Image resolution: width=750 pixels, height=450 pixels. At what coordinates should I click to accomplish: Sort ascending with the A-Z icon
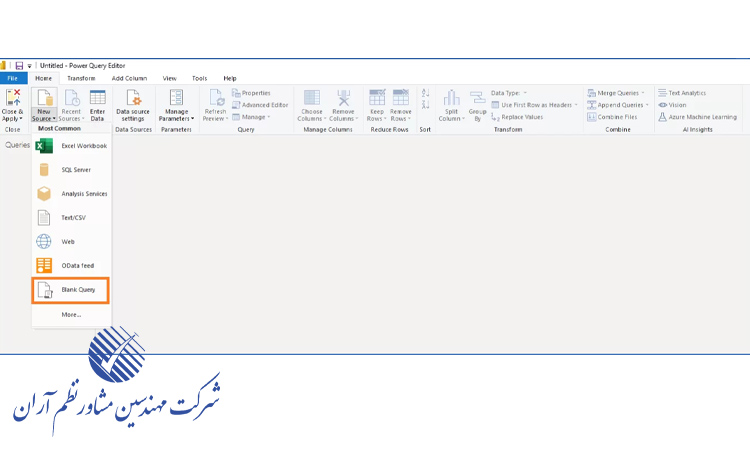point(425,93)
